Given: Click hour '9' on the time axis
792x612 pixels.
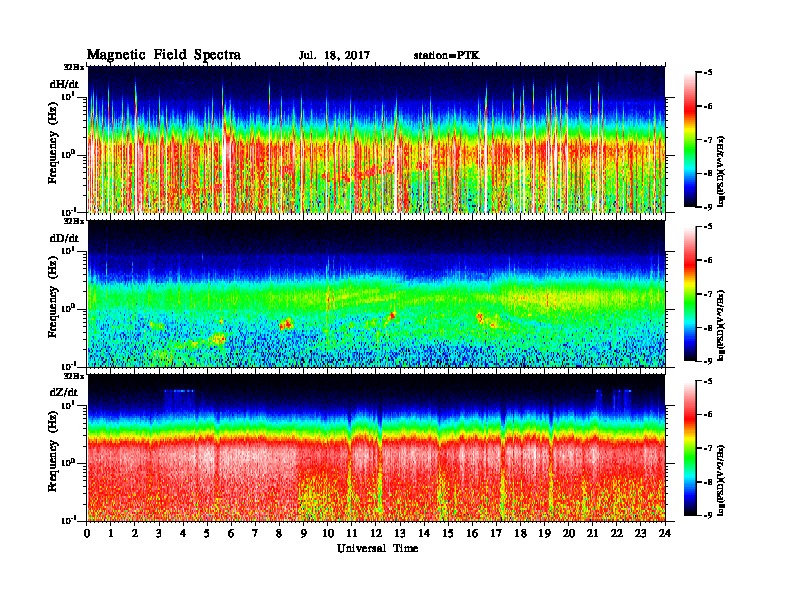Looking at the screenshot, I should 304,533.
